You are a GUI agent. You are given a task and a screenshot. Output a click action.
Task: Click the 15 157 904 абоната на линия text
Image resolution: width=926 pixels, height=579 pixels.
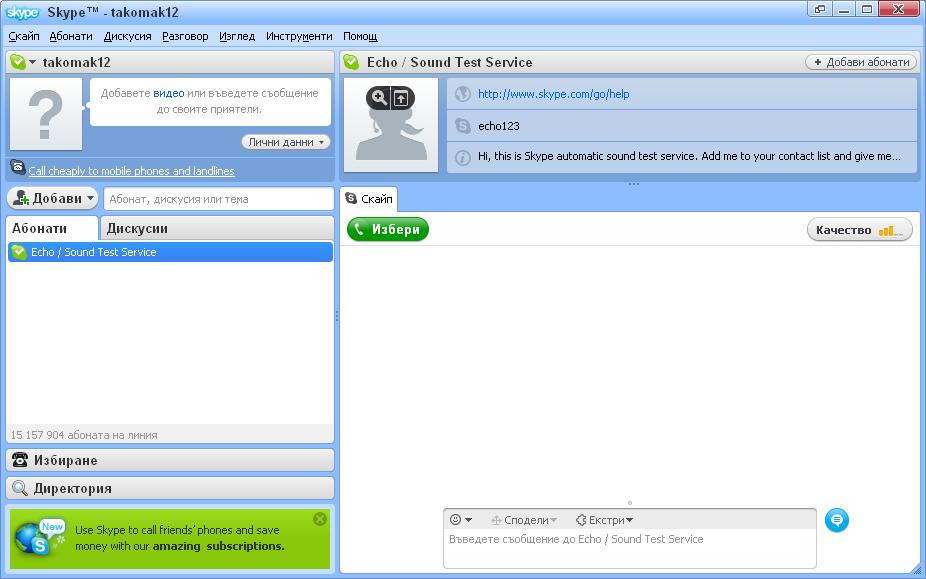84,435
